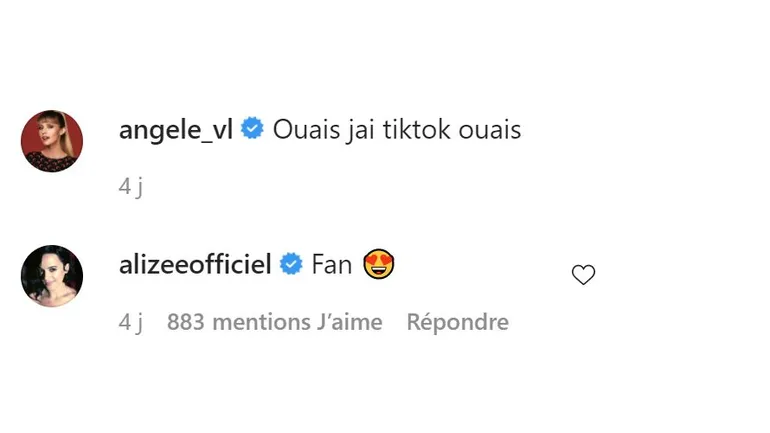Click the verified badge beside alizeeofficiel
The width and height of the screenshot is (770, 433).
pyautogui.click(x=292, y=265)
